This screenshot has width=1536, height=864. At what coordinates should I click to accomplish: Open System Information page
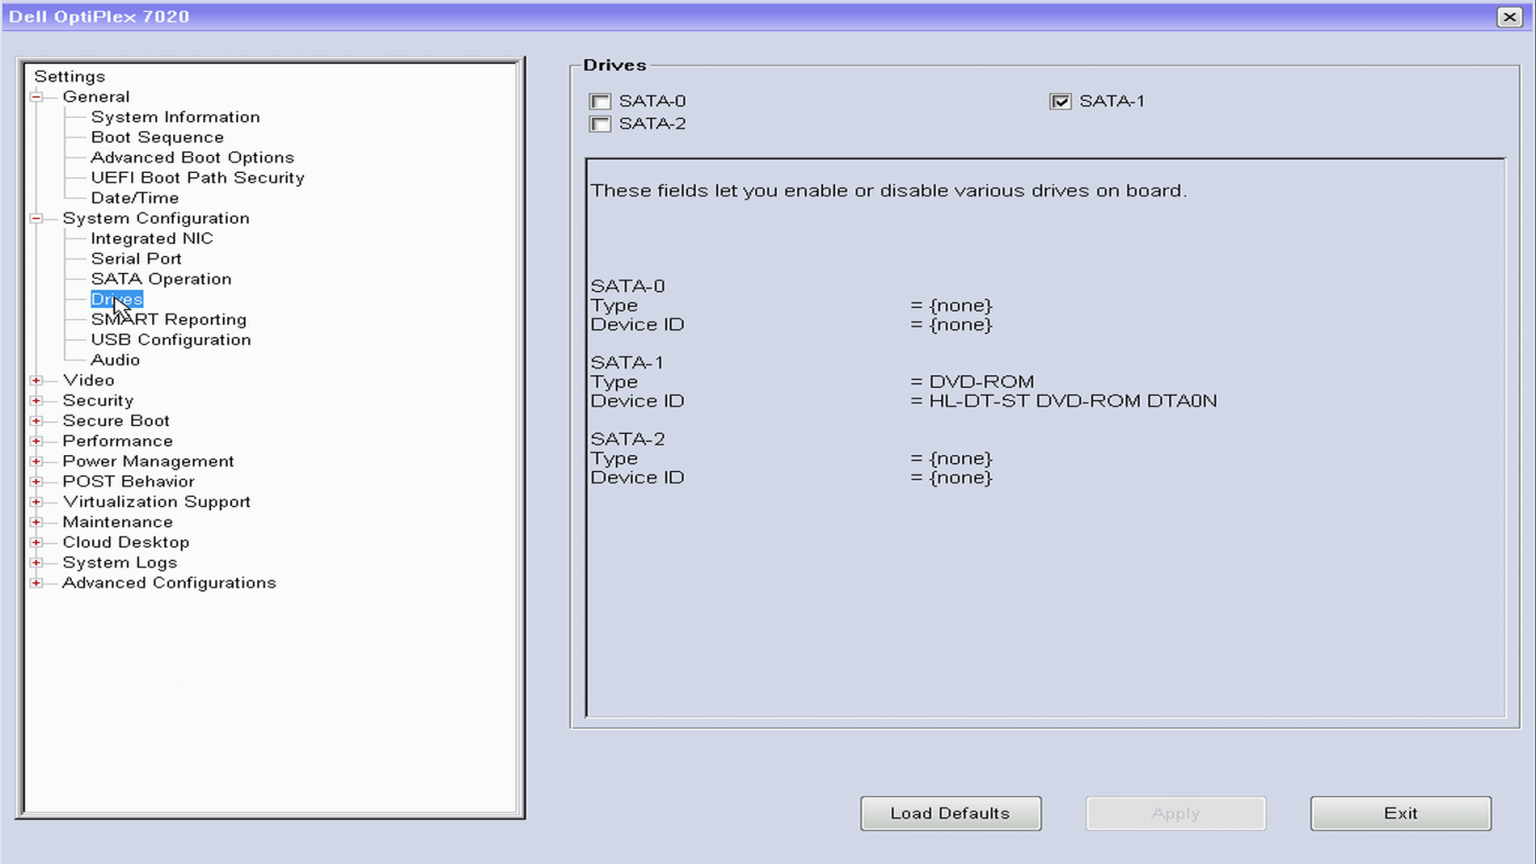click(x=175, y=117)
